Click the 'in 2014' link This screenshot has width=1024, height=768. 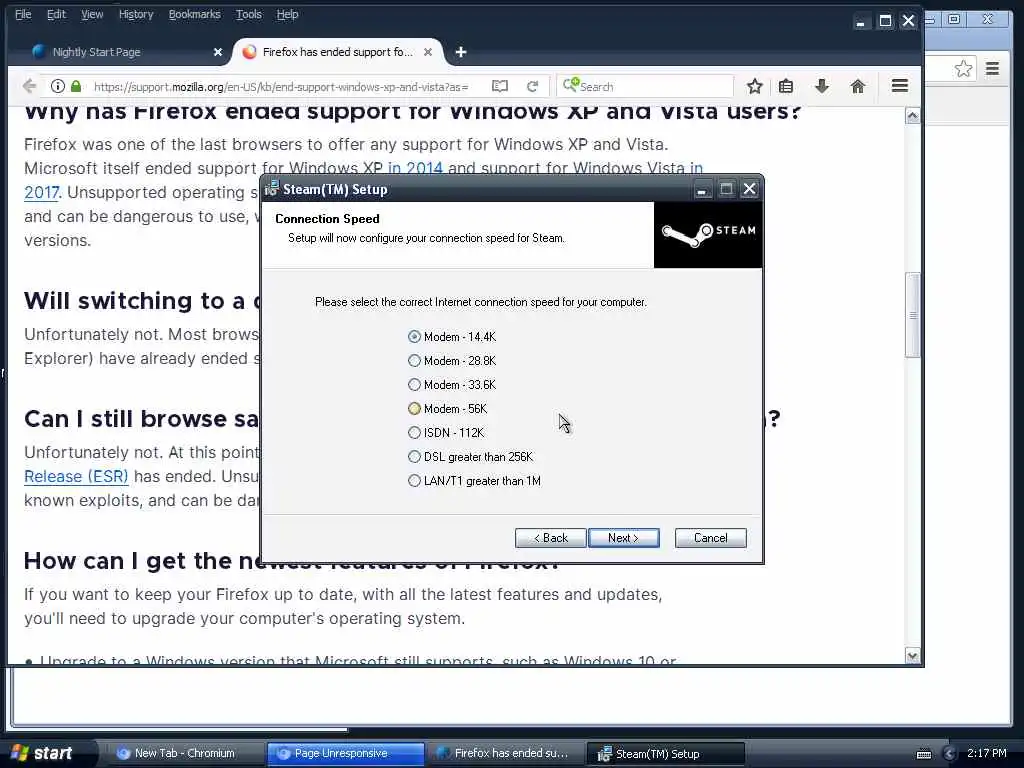pyautogui.click(x=415, y=168)
